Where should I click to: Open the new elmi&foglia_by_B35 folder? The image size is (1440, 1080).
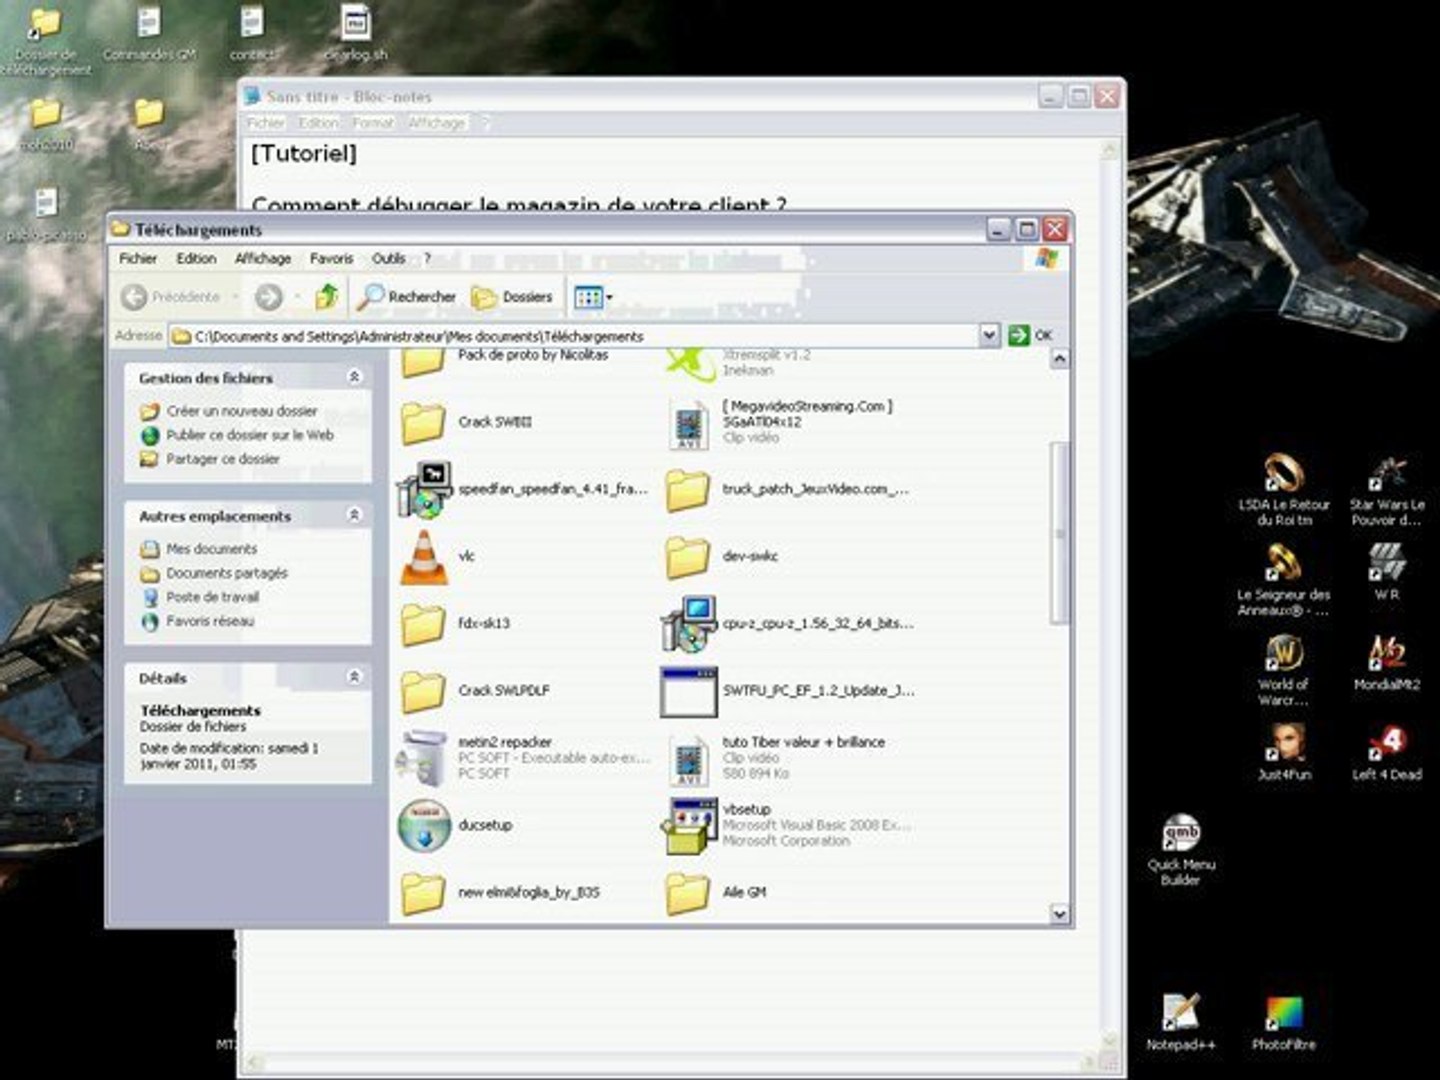(423, 892)
